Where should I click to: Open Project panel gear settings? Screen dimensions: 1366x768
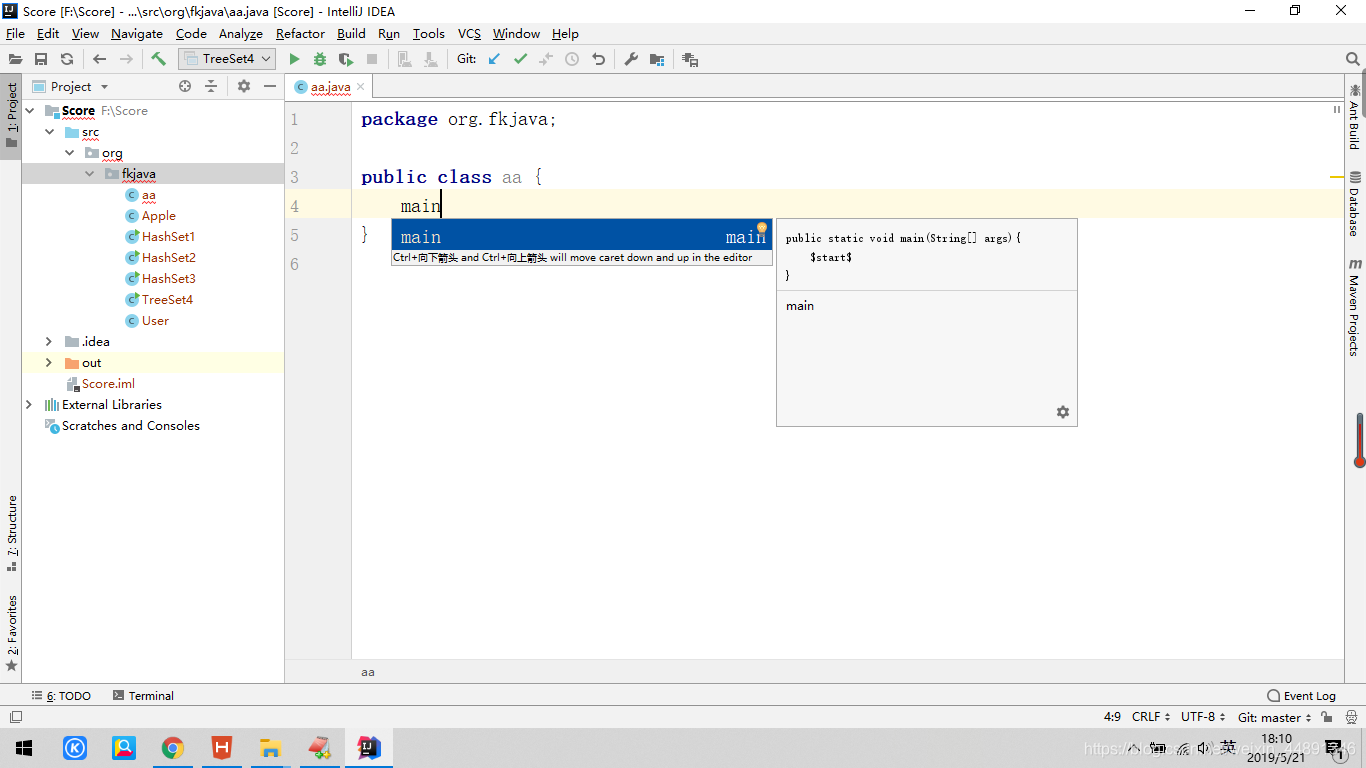tap(244, 86)
